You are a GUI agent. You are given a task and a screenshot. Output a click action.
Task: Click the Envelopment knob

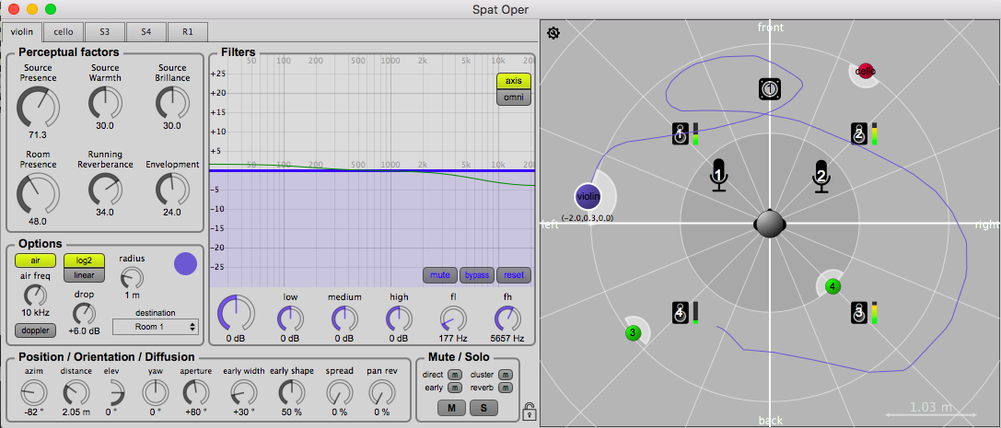click(x=172, y=189)
